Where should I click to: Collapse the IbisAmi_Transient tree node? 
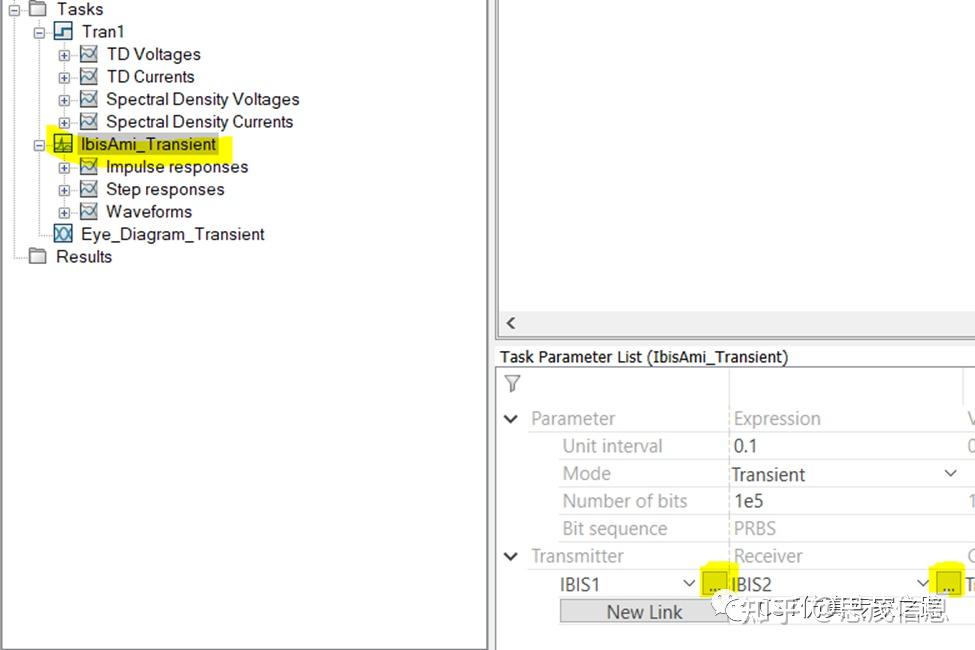[39, 145]
